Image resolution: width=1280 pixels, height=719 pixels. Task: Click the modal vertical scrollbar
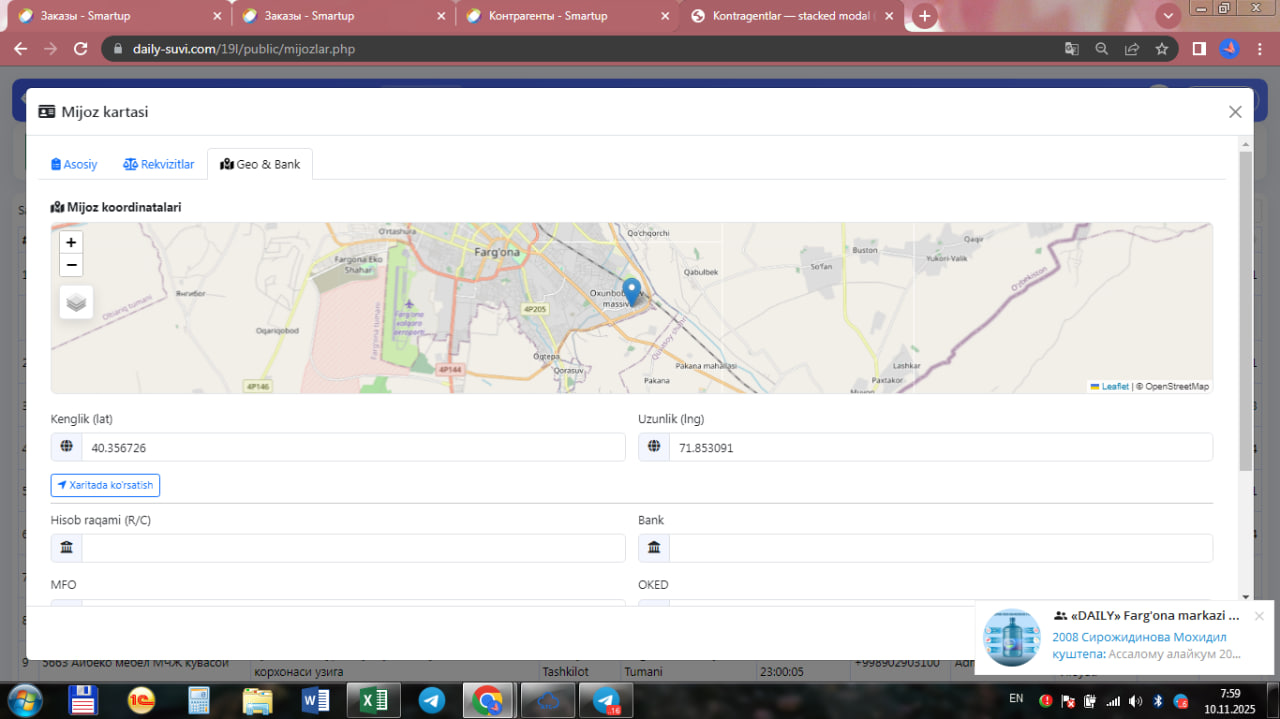point(1245,312)
